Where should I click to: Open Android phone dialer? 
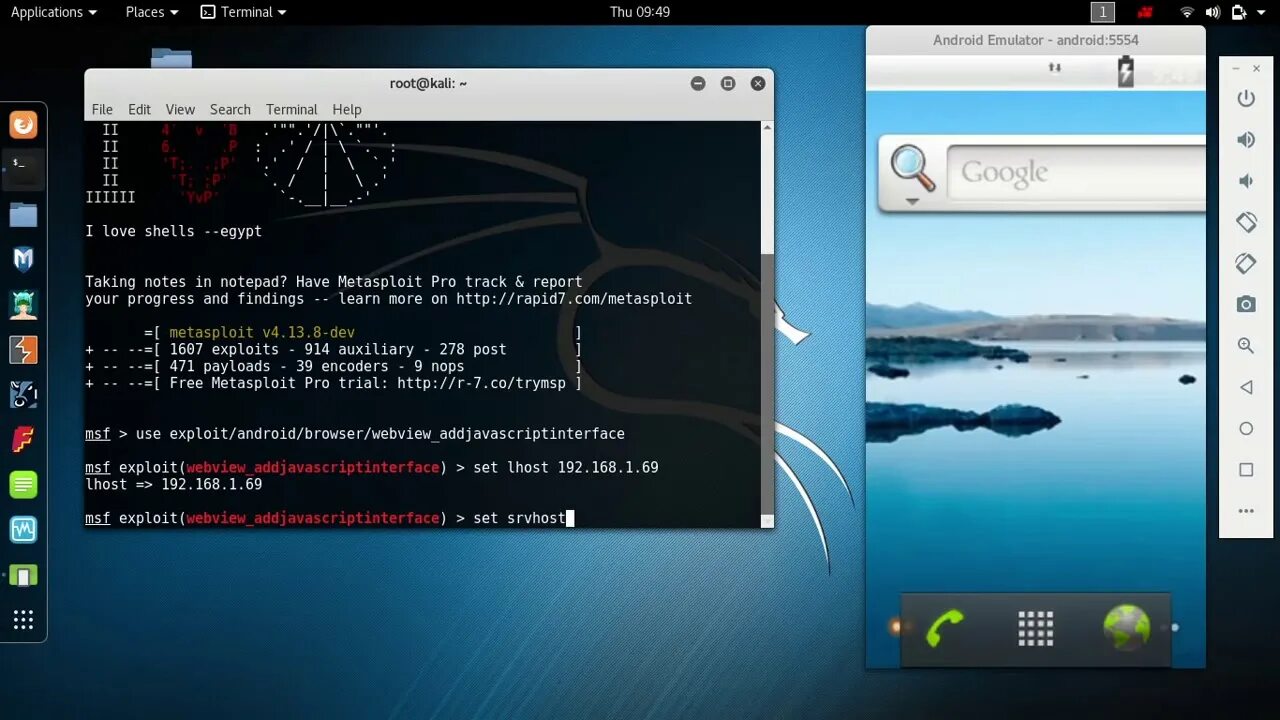click(x=943, y=628)
